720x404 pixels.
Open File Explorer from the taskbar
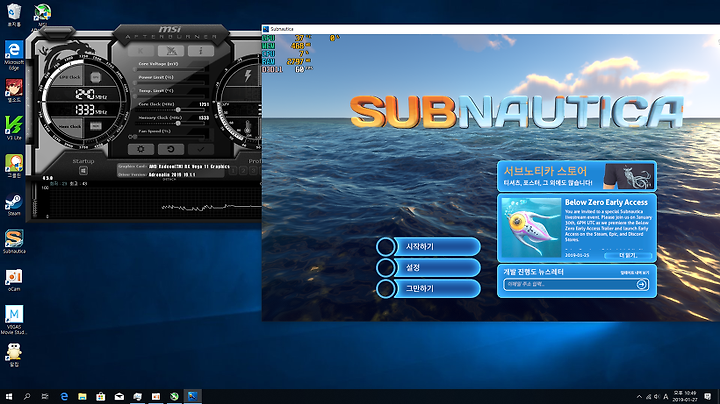pyautogui.click(x=82, y=396)
